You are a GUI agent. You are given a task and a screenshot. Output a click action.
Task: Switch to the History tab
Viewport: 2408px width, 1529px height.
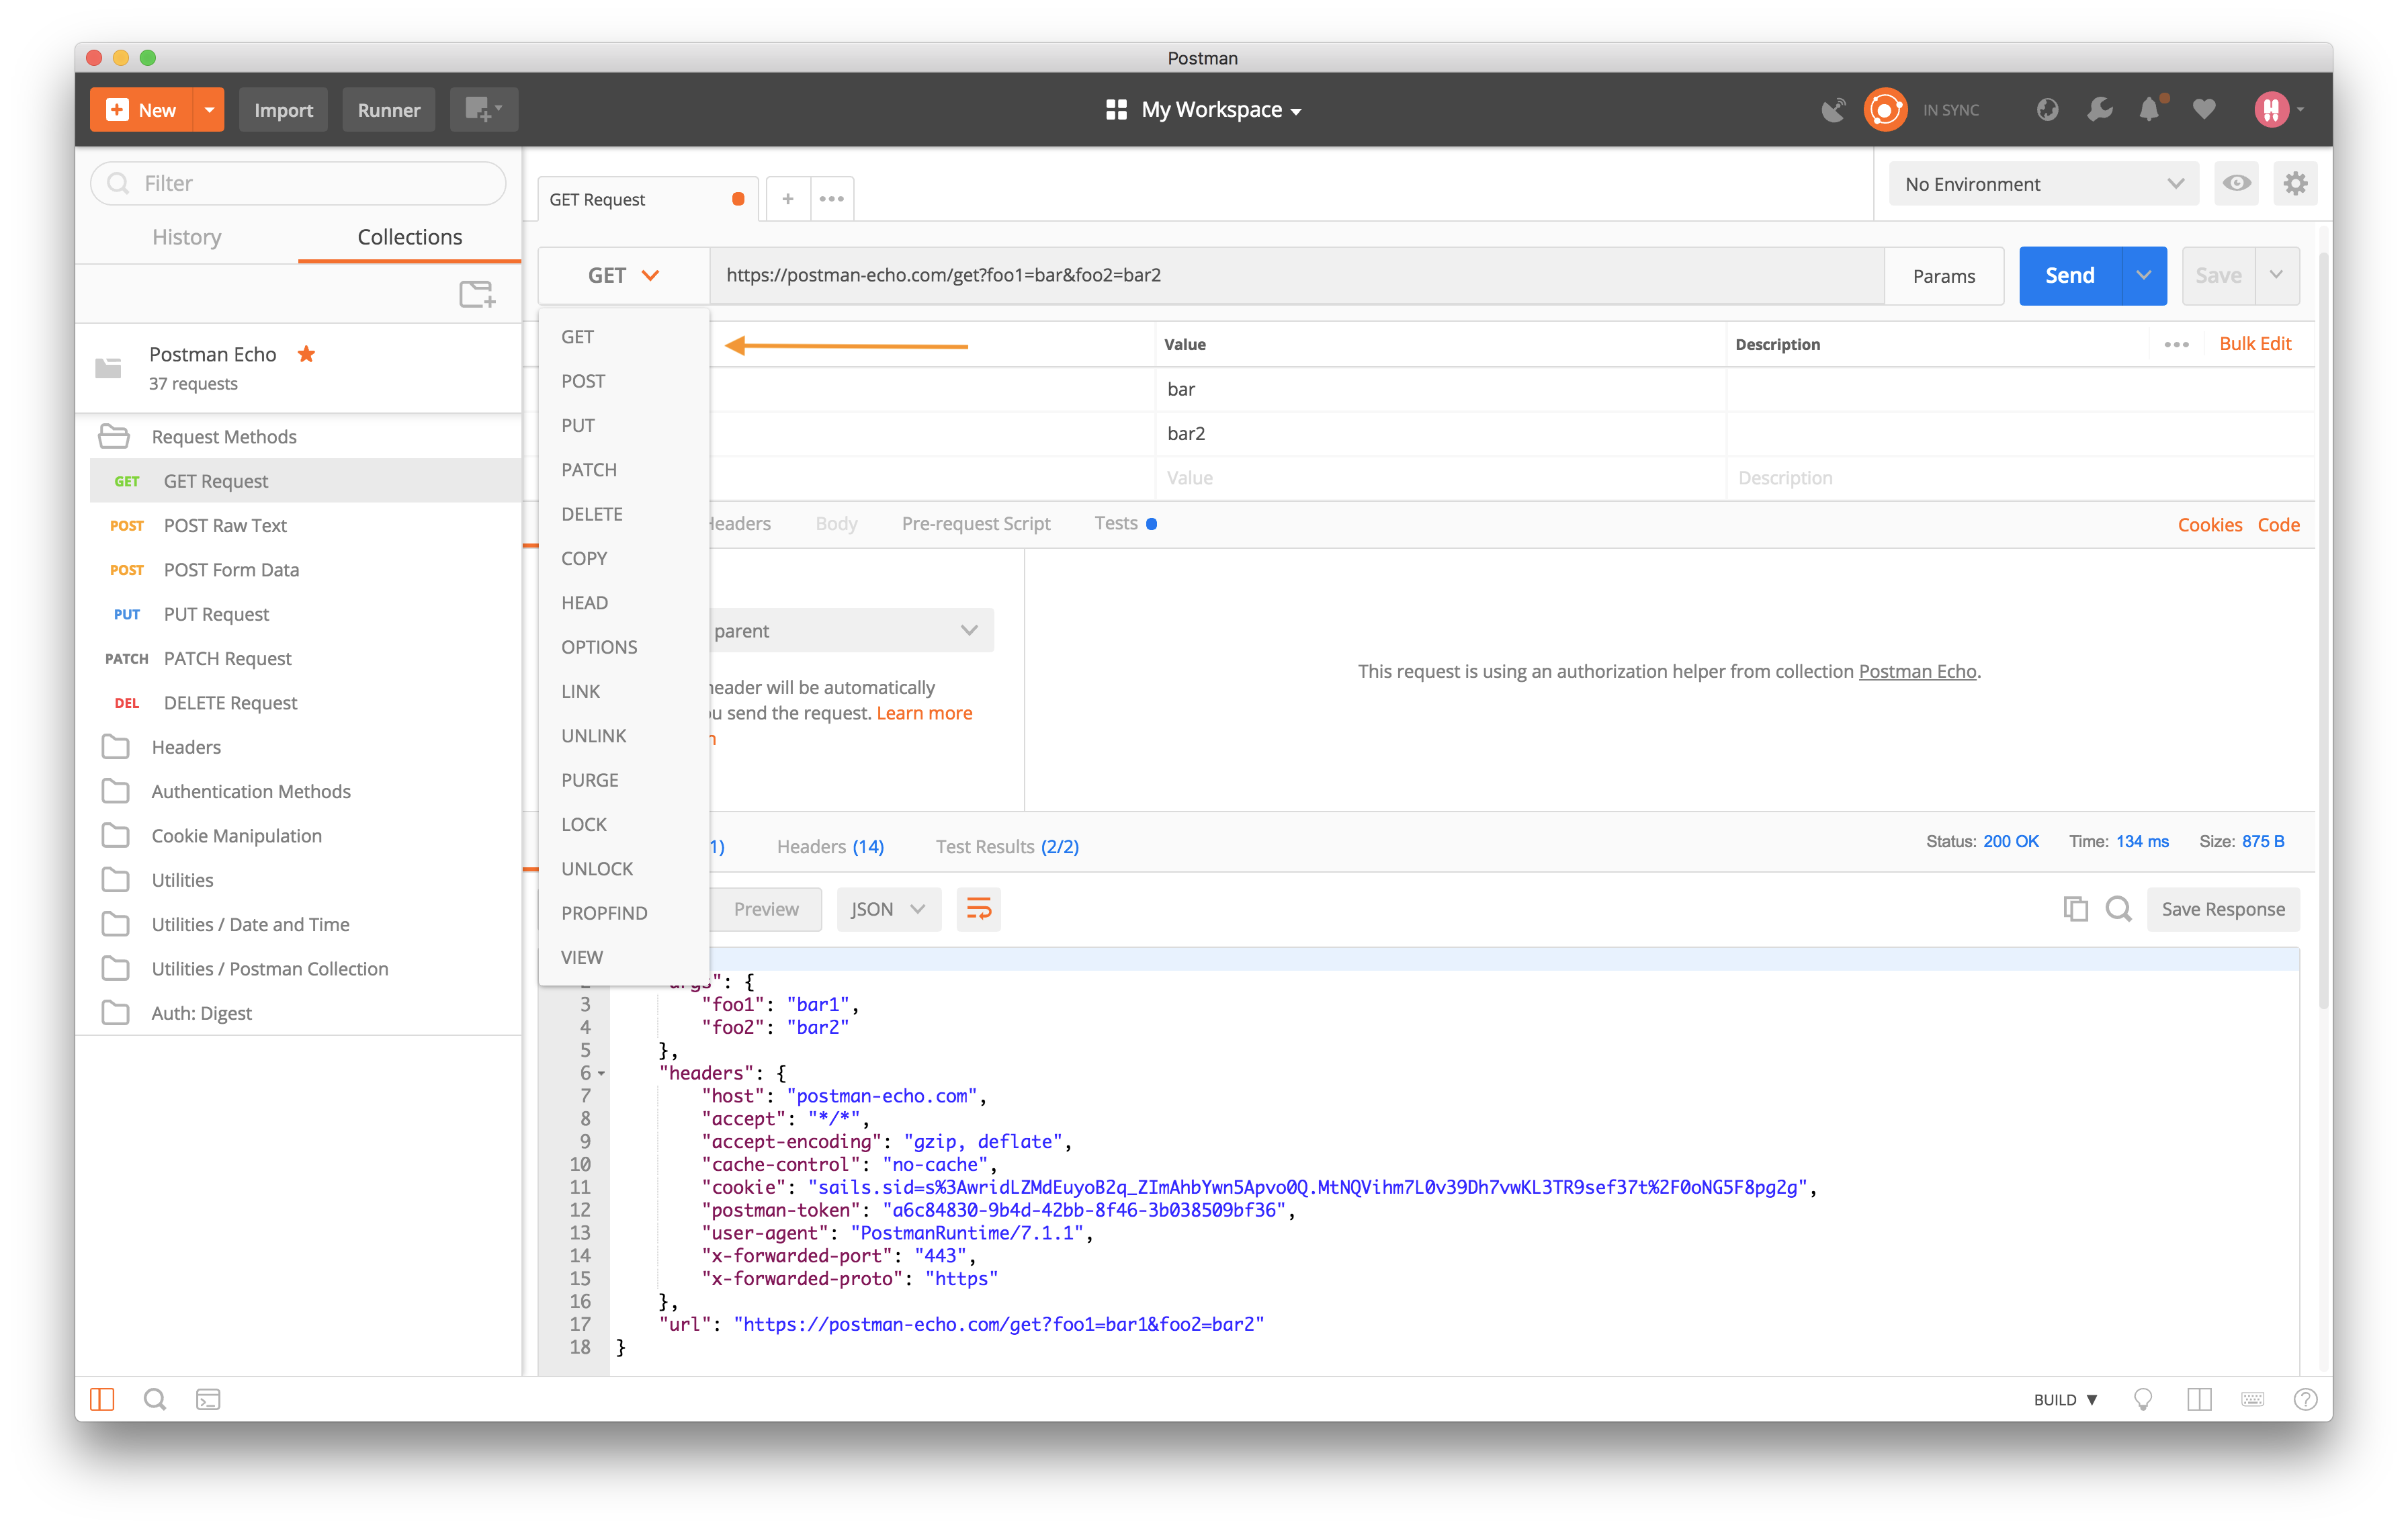pos(186,237)
